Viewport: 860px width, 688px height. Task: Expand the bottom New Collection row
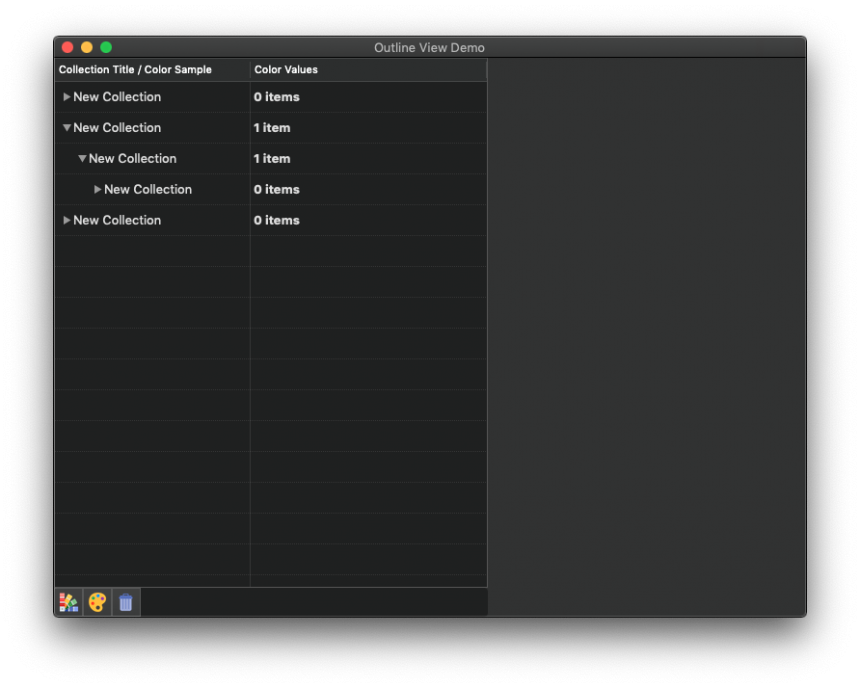tap(67, 220)
